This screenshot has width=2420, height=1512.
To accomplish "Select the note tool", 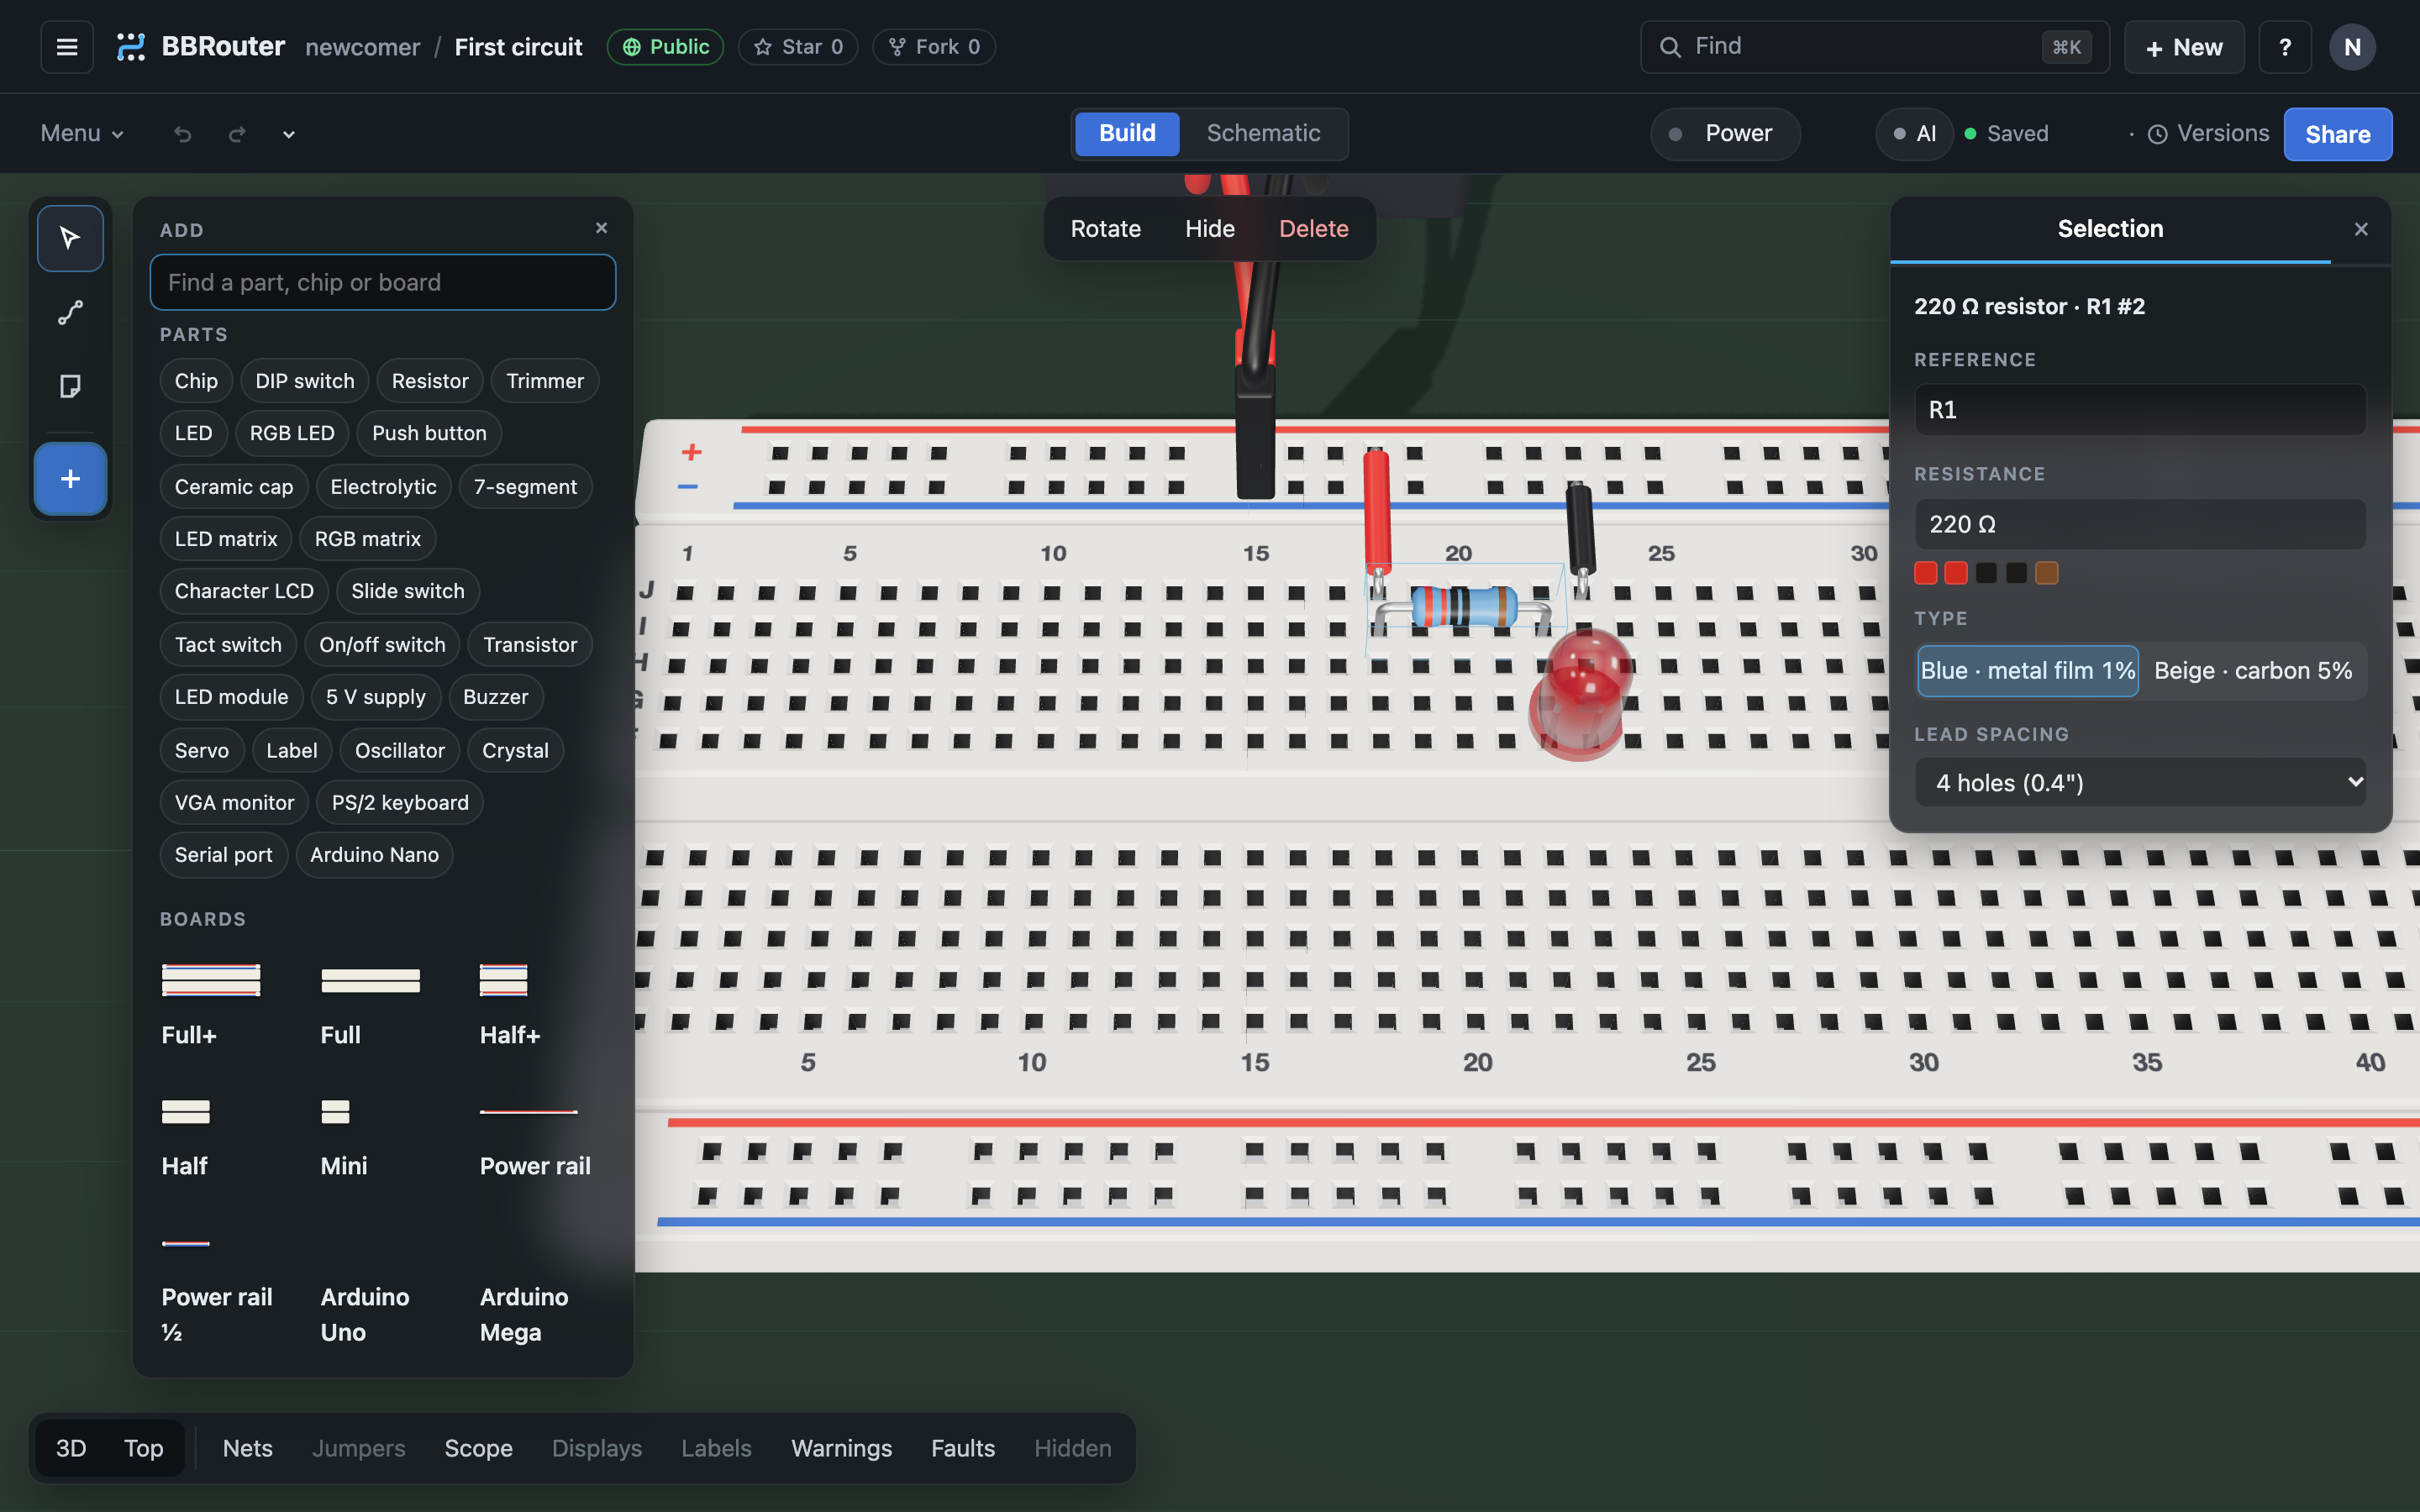I will coord(70,386).
